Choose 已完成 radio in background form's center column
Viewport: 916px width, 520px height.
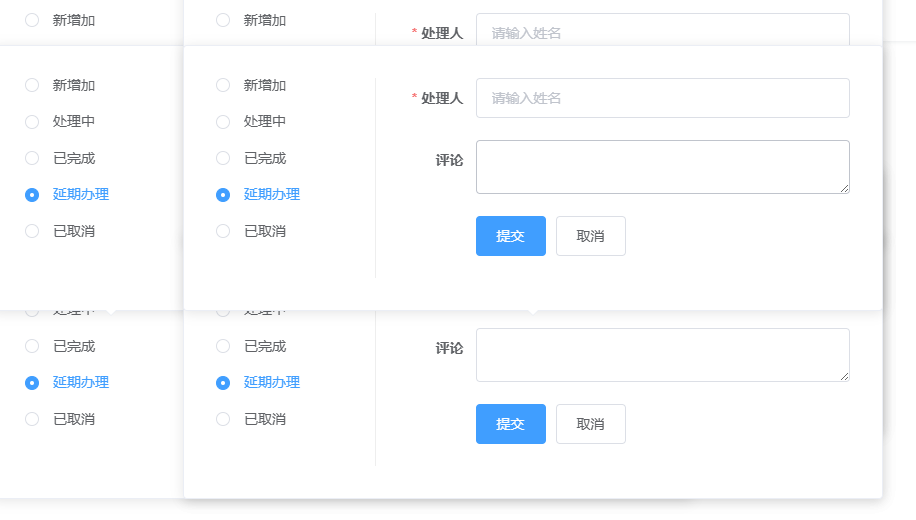[223, 346]
